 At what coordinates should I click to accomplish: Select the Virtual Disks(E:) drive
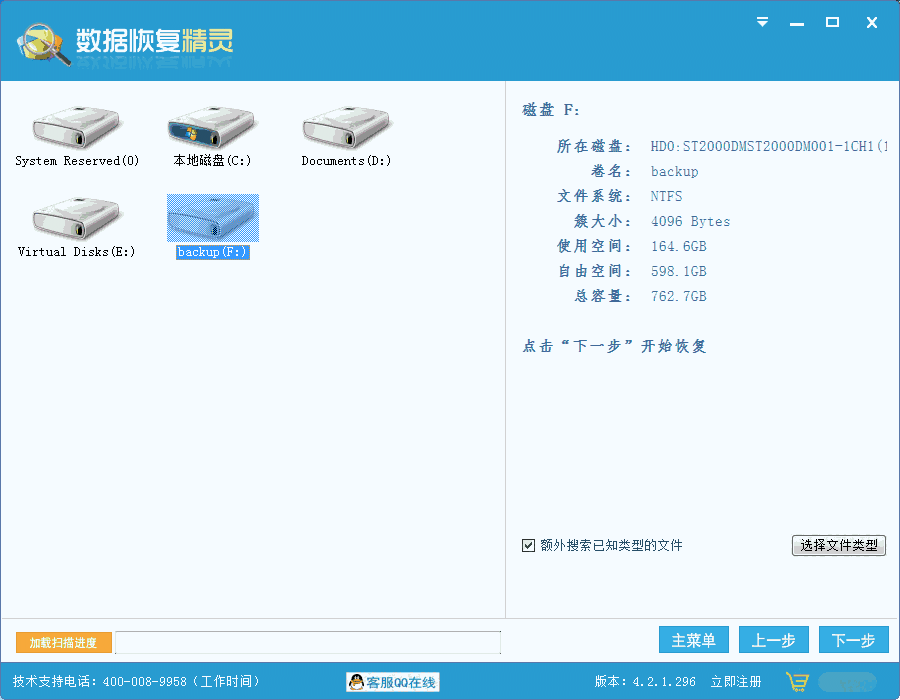click(x=76, y=218)
